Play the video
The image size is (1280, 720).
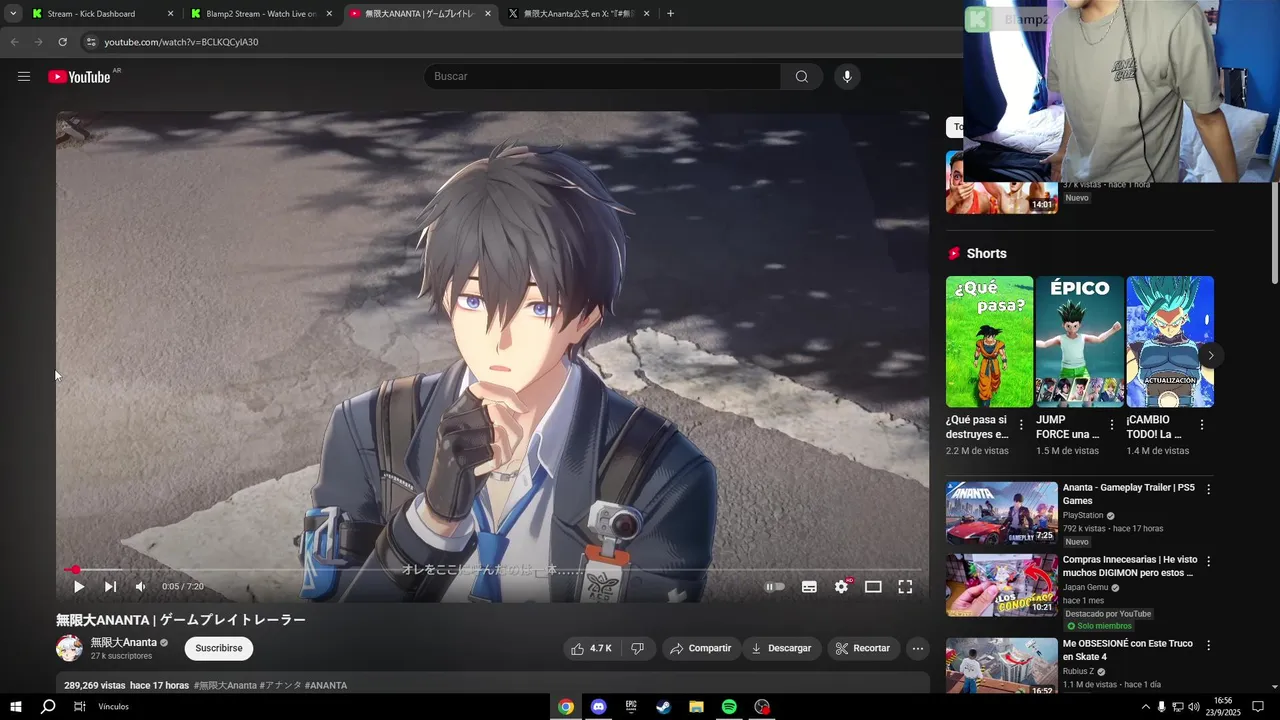click(x=79, y=587)
